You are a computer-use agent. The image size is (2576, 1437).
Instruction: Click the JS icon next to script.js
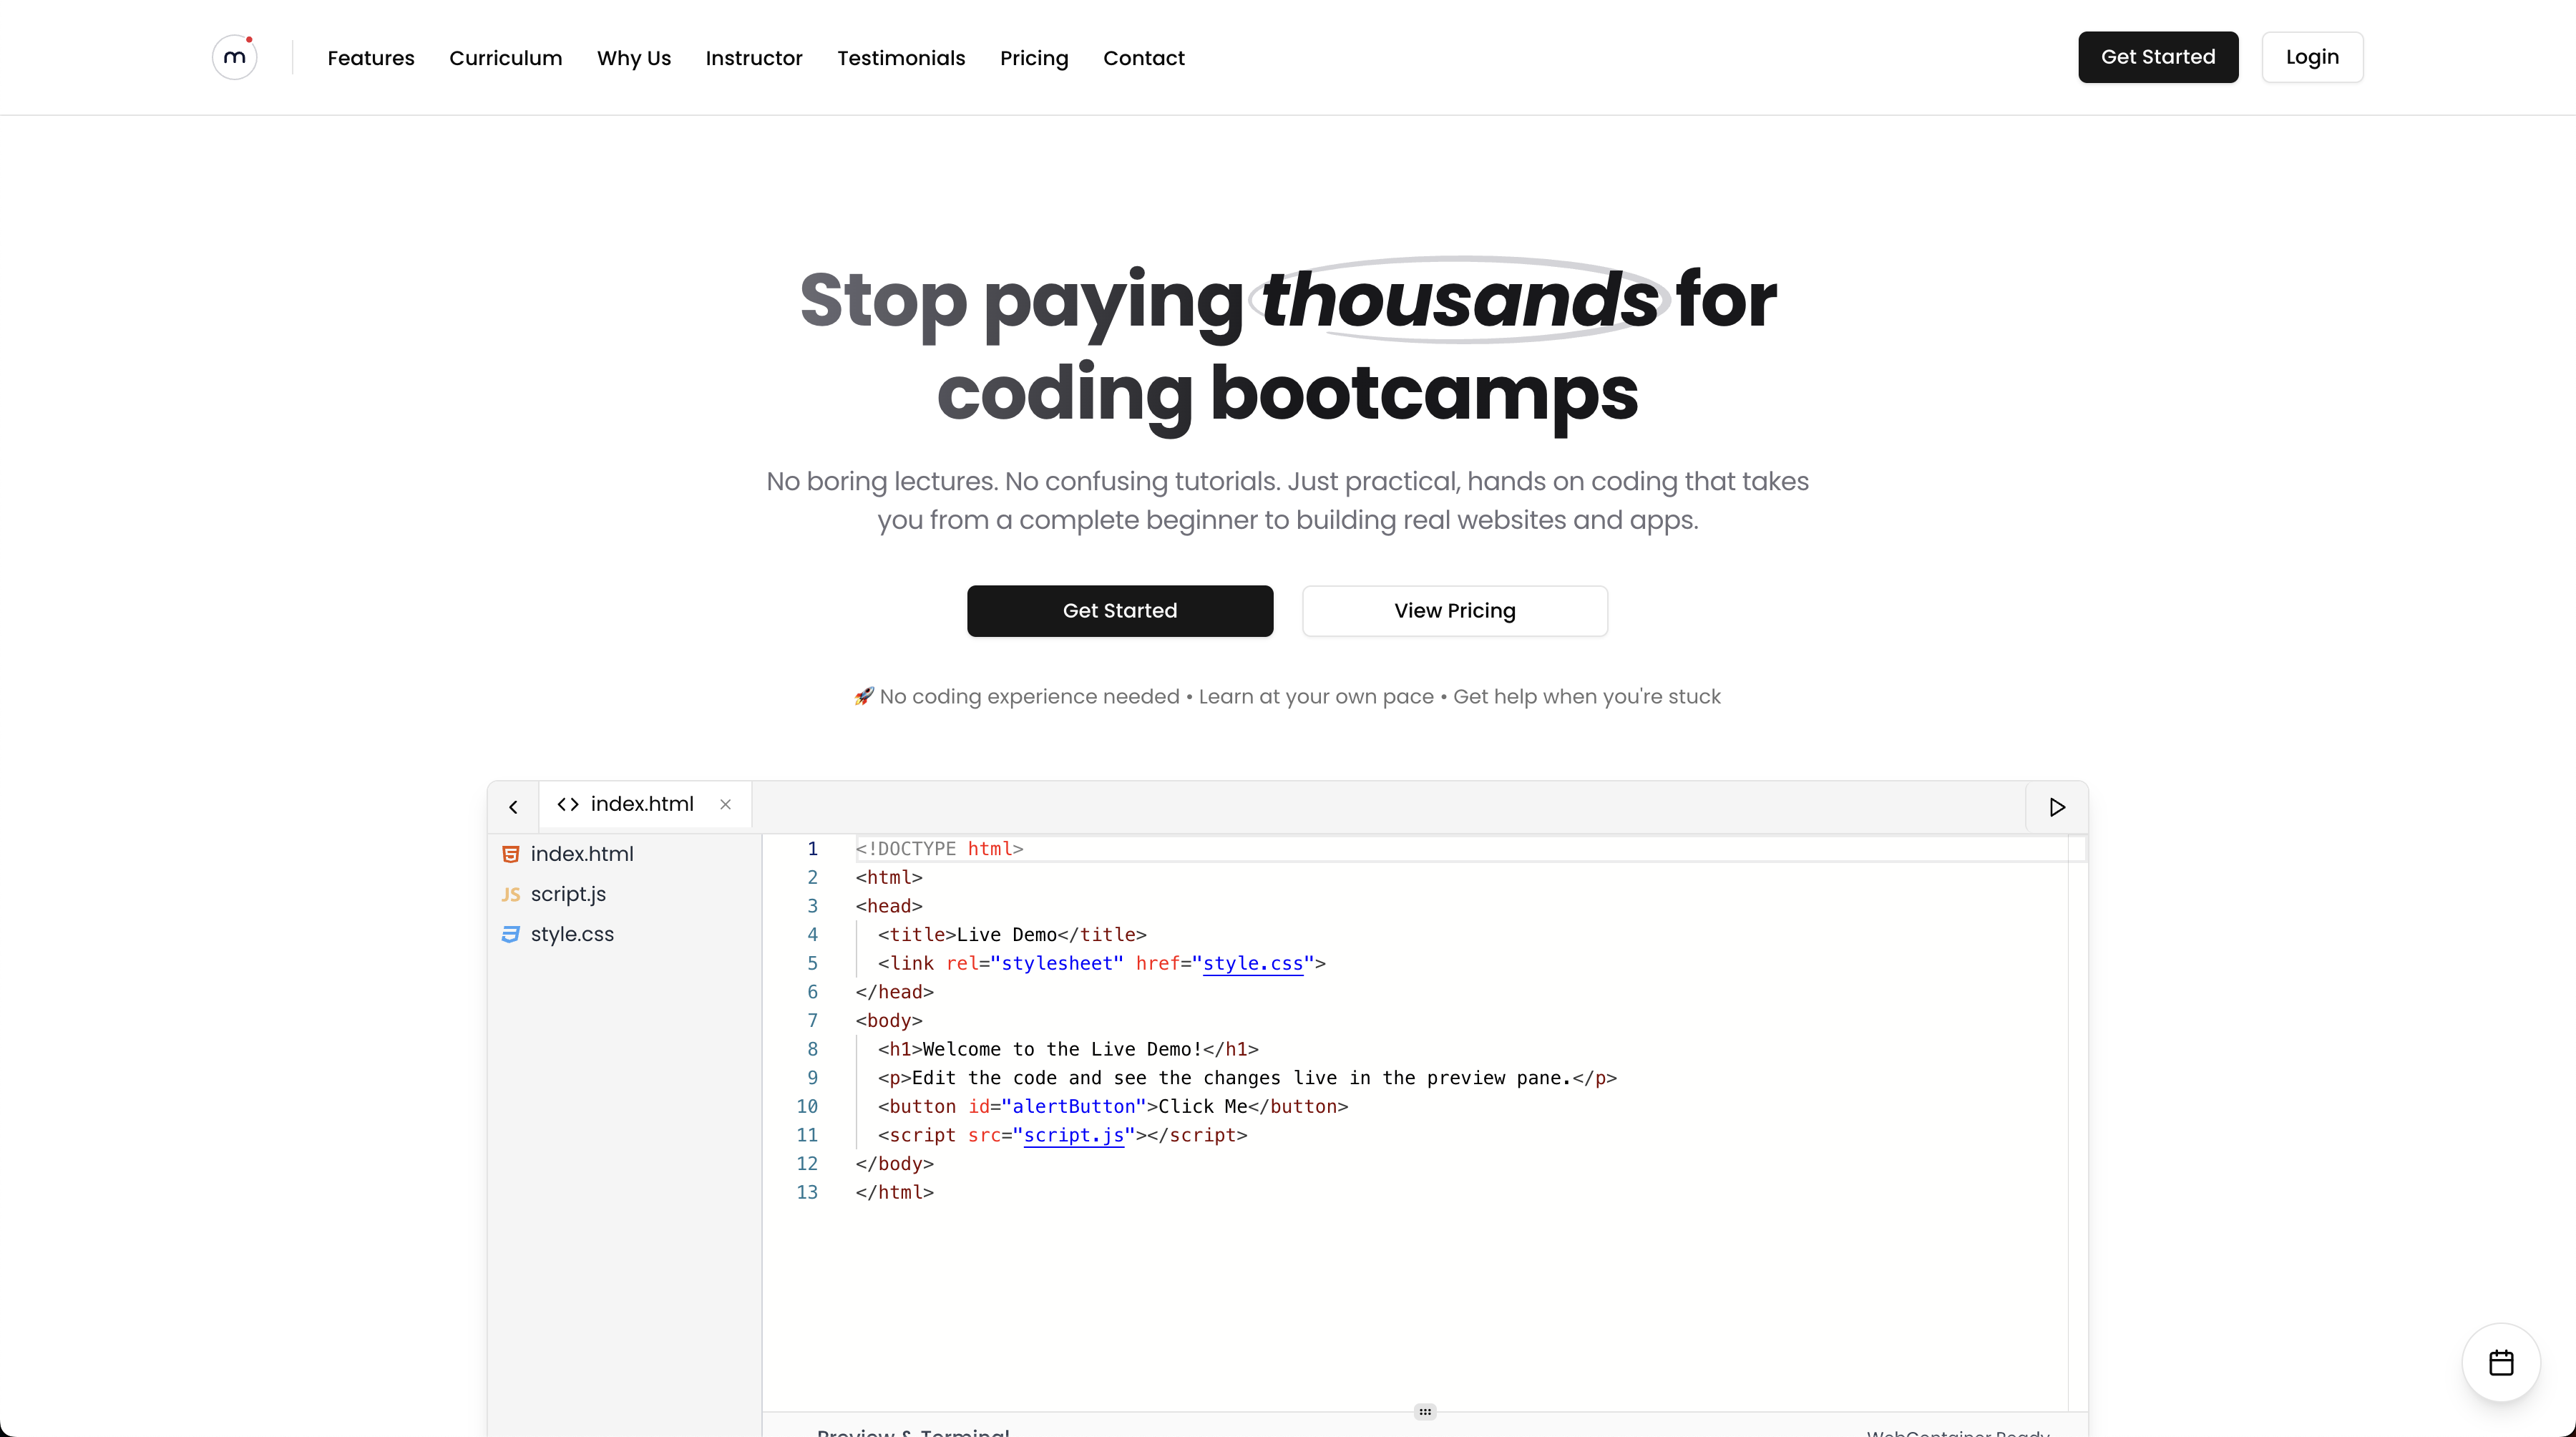(511, 895)
